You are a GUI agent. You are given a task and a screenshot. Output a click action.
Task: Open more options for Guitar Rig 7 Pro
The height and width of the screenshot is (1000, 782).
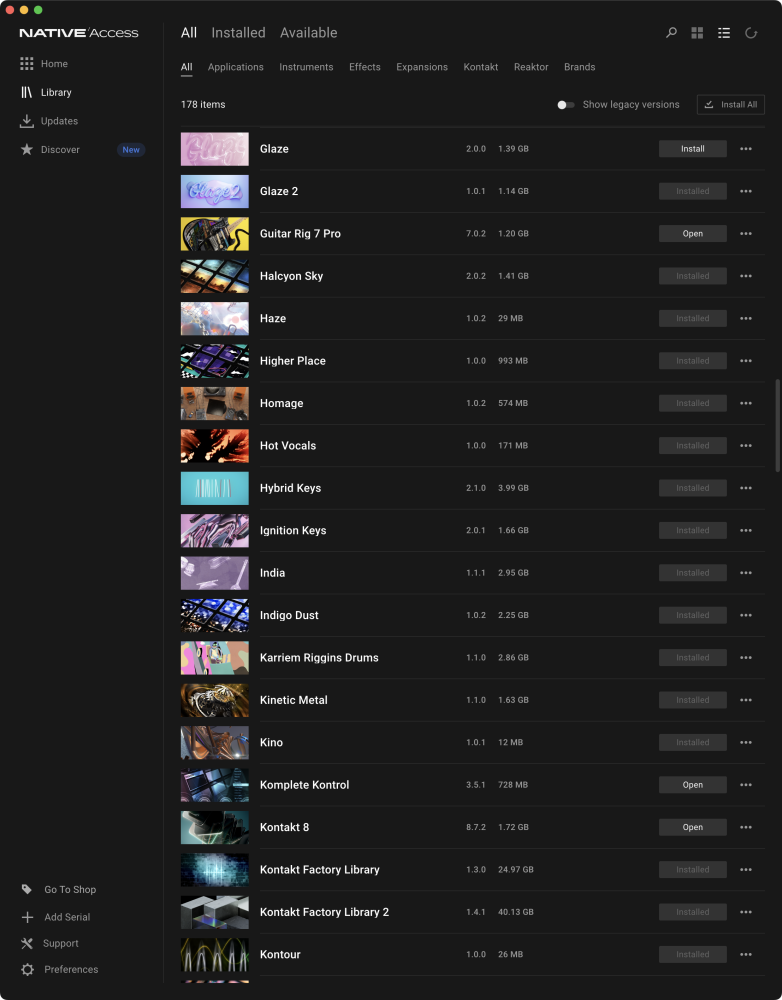pos(746,233)
